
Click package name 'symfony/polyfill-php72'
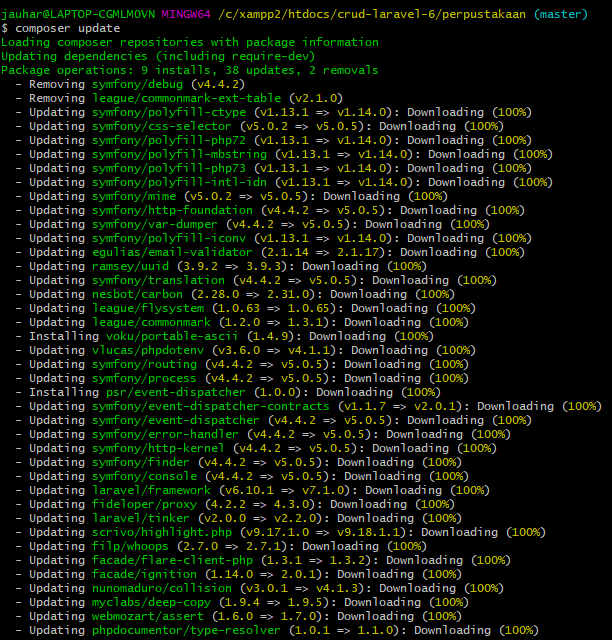(x=169, y=140)
